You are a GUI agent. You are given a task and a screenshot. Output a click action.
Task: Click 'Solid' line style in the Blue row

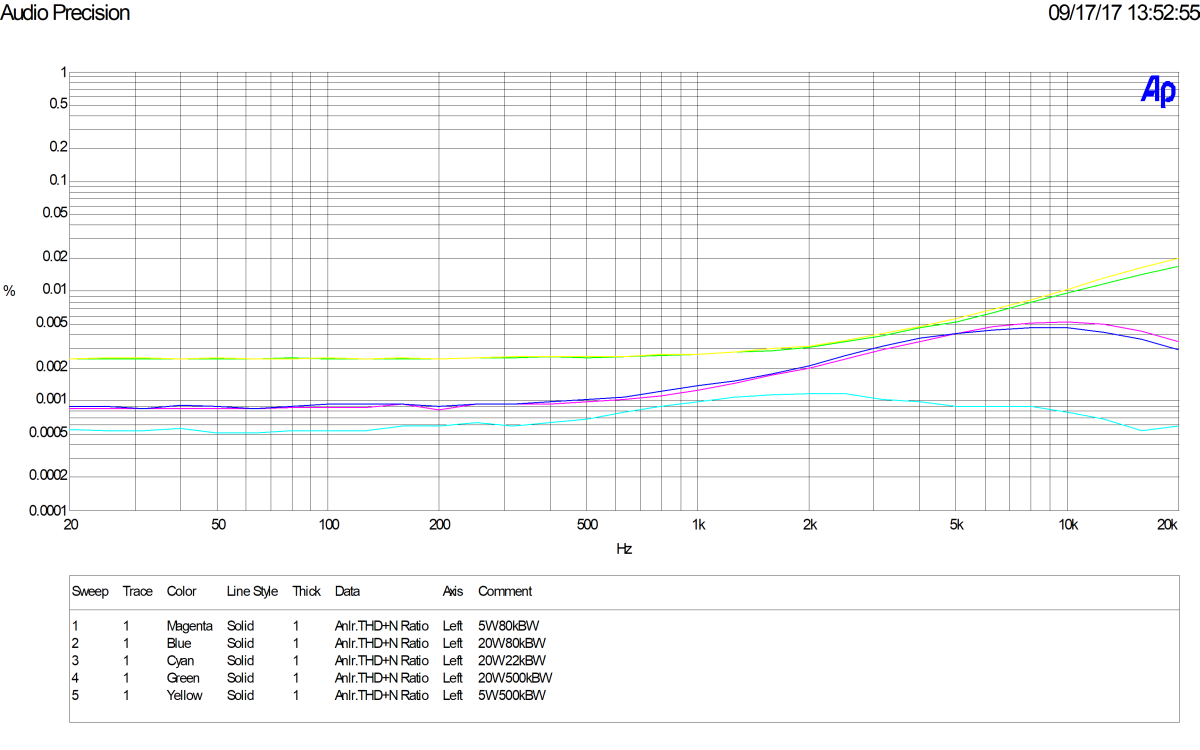click(x=240, y=643)
